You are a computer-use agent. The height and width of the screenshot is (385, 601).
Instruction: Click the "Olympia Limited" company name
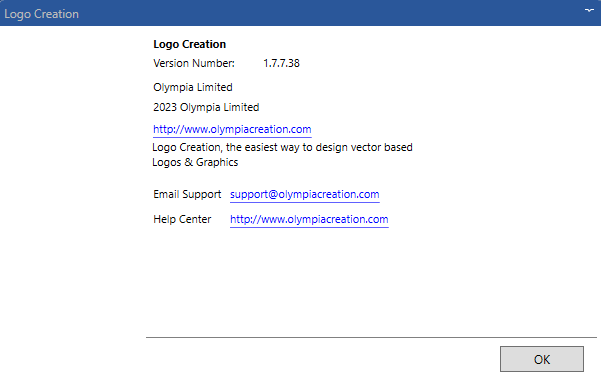193,87
